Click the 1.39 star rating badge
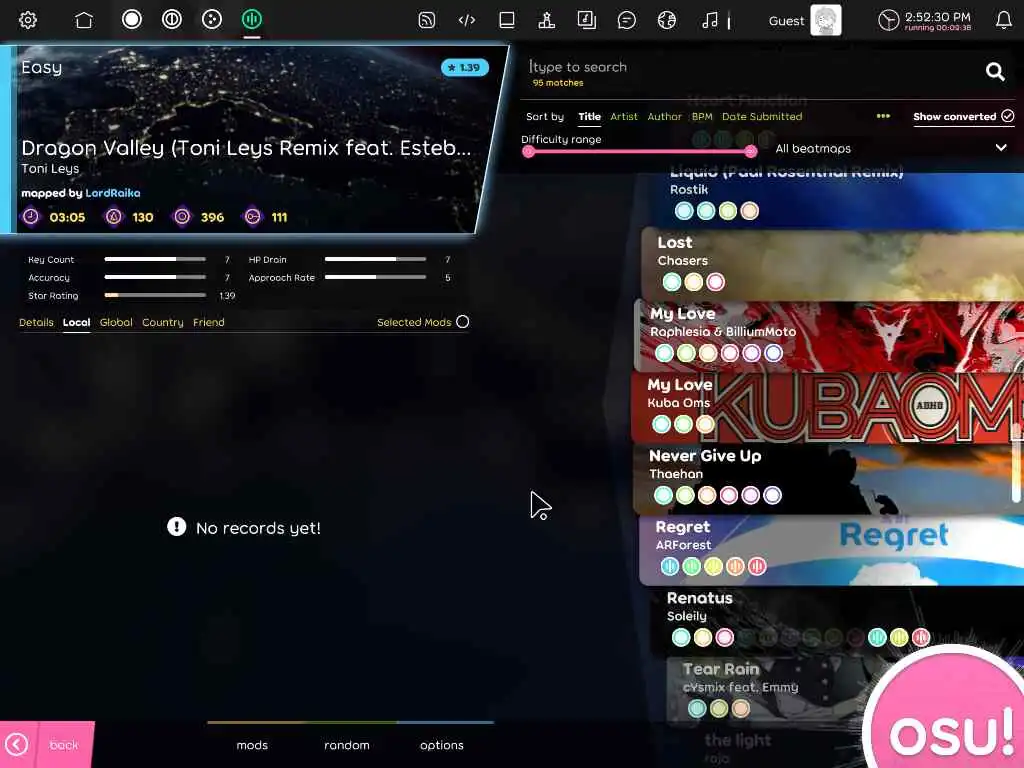The width and height of the screenshot is (1024, 768). 464,67
